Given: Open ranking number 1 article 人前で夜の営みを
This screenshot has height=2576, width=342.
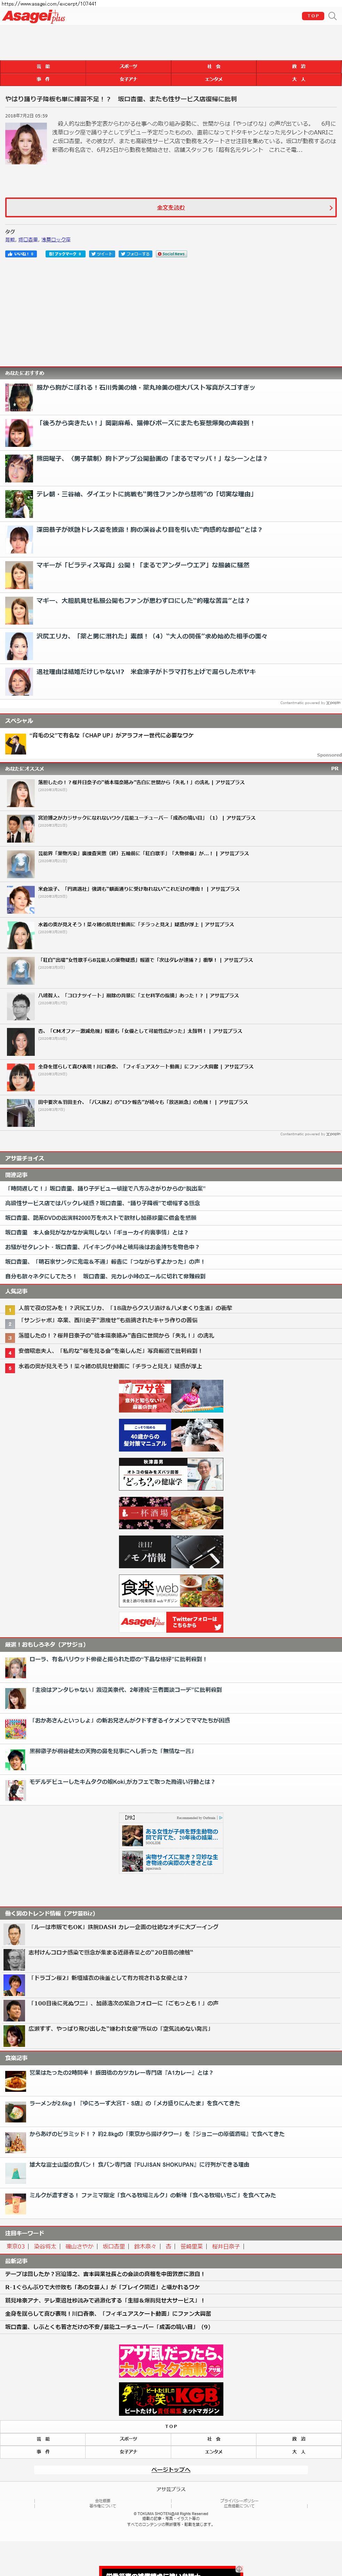Looking at the screenshot, I should (125, 1308).
